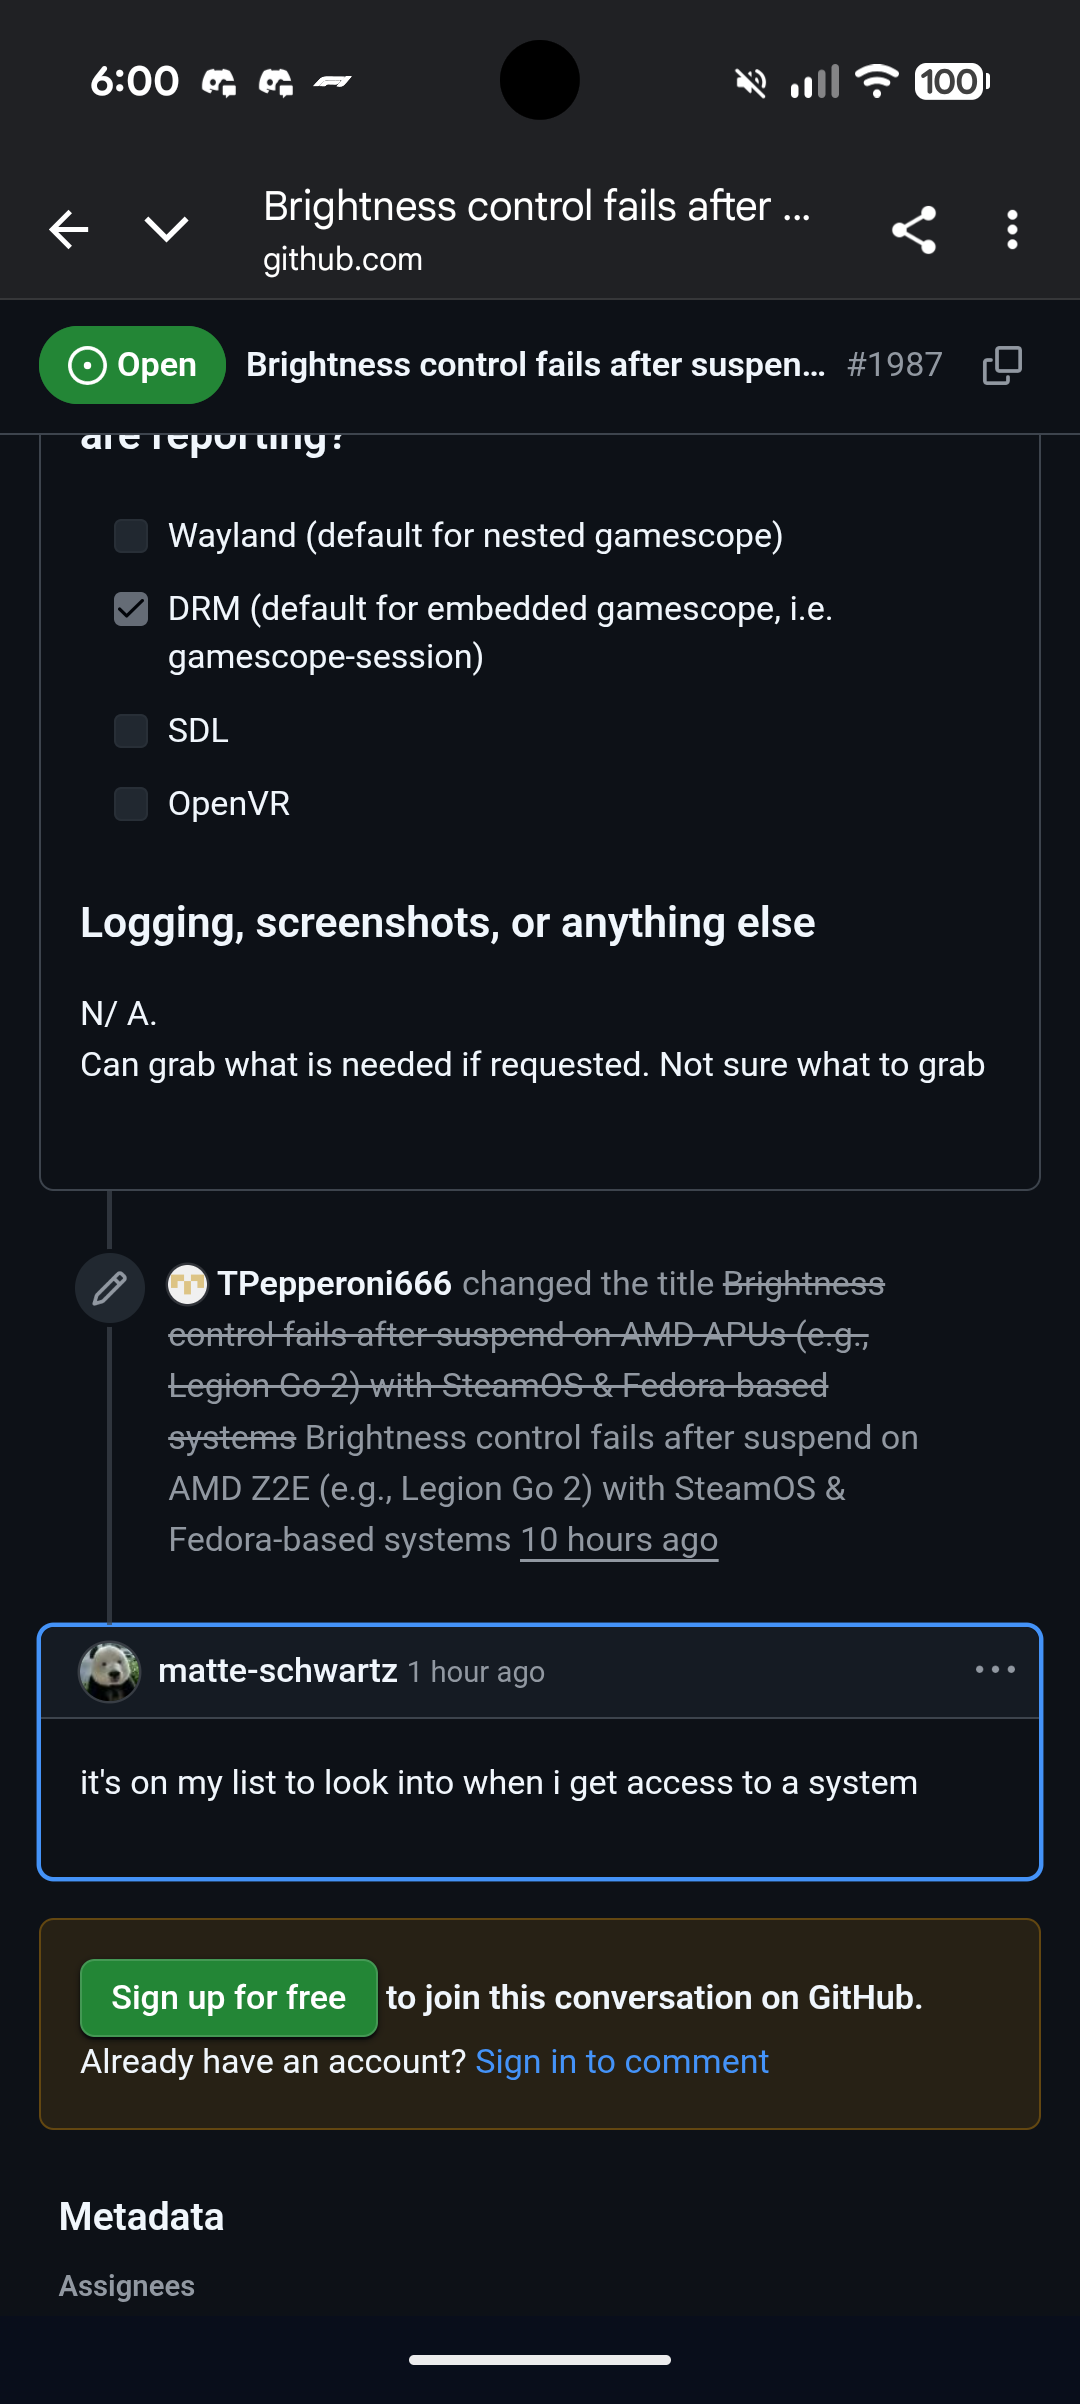1080x2404 pixels.
Task: Tap matte-schwartz's profile avatar
Action: tap(110, 1671)
